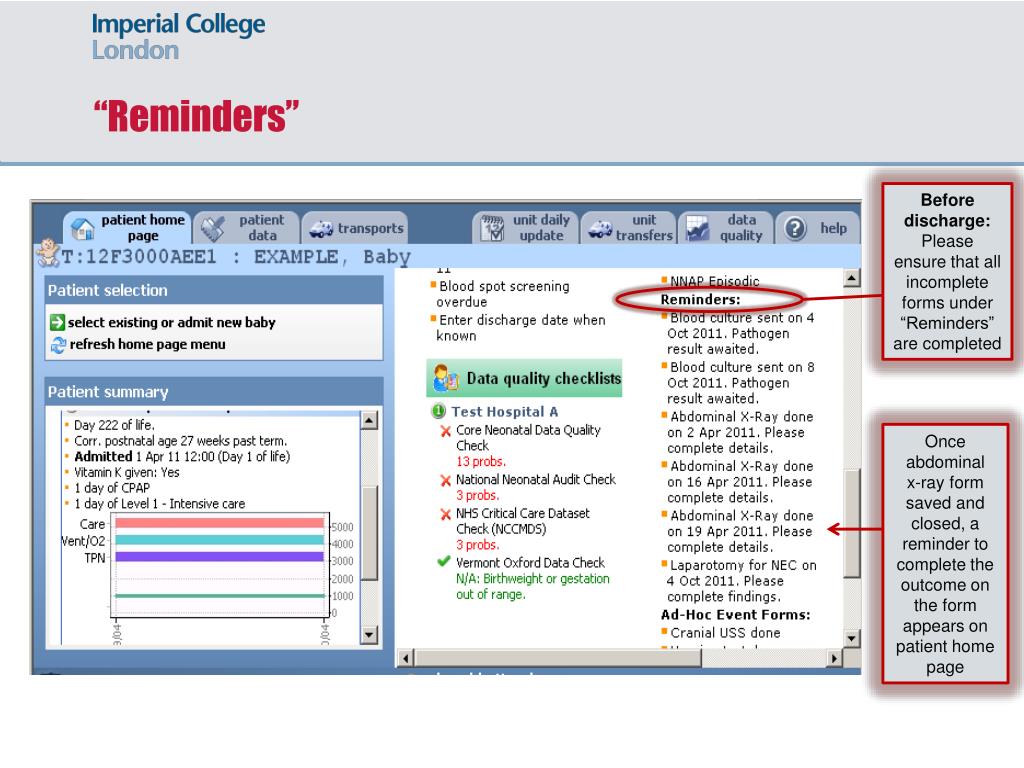Click the ambulance icon on unit transfers

point(600,229)
